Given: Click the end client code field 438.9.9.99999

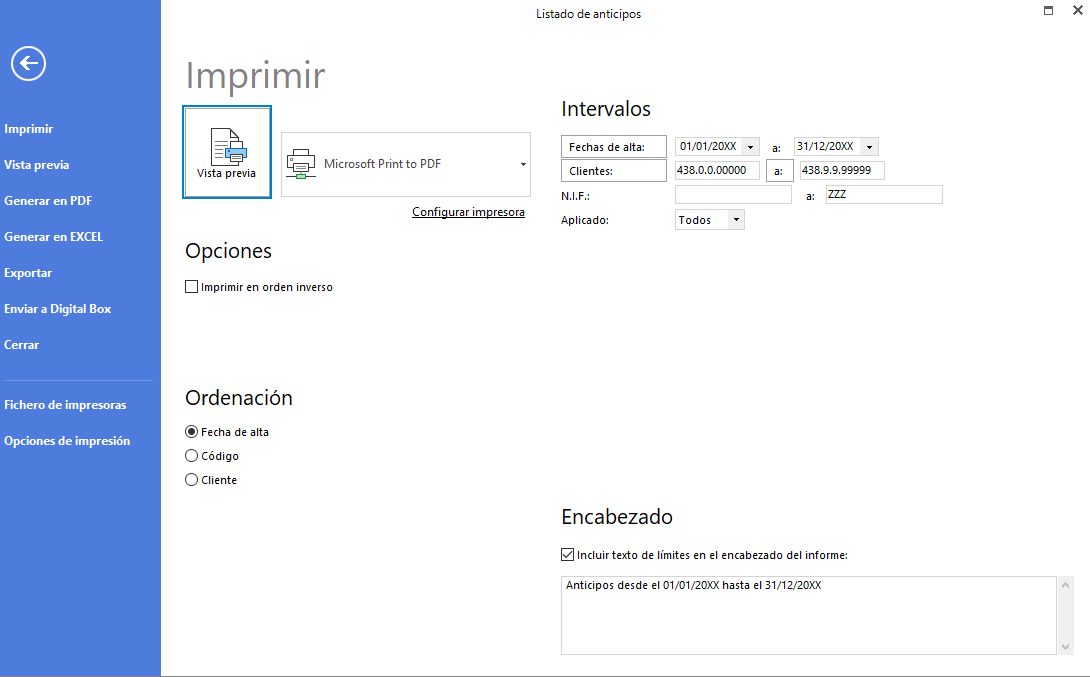Looking at the screenshot, I should (842, 170).
